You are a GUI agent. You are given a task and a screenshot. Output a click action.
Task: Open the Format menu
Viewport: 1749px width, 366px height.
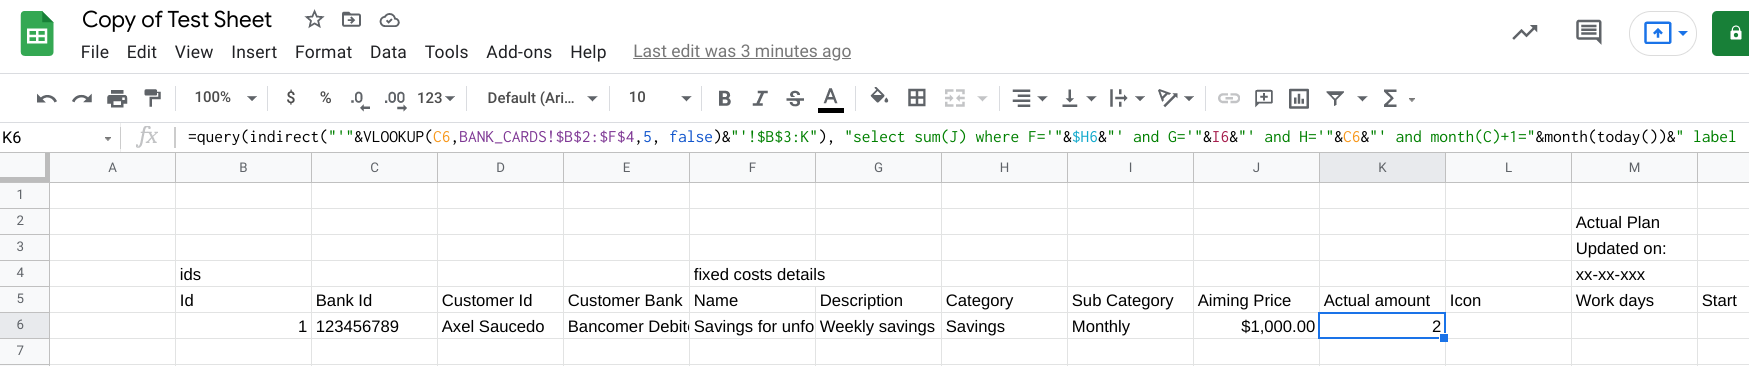[323, 52]
